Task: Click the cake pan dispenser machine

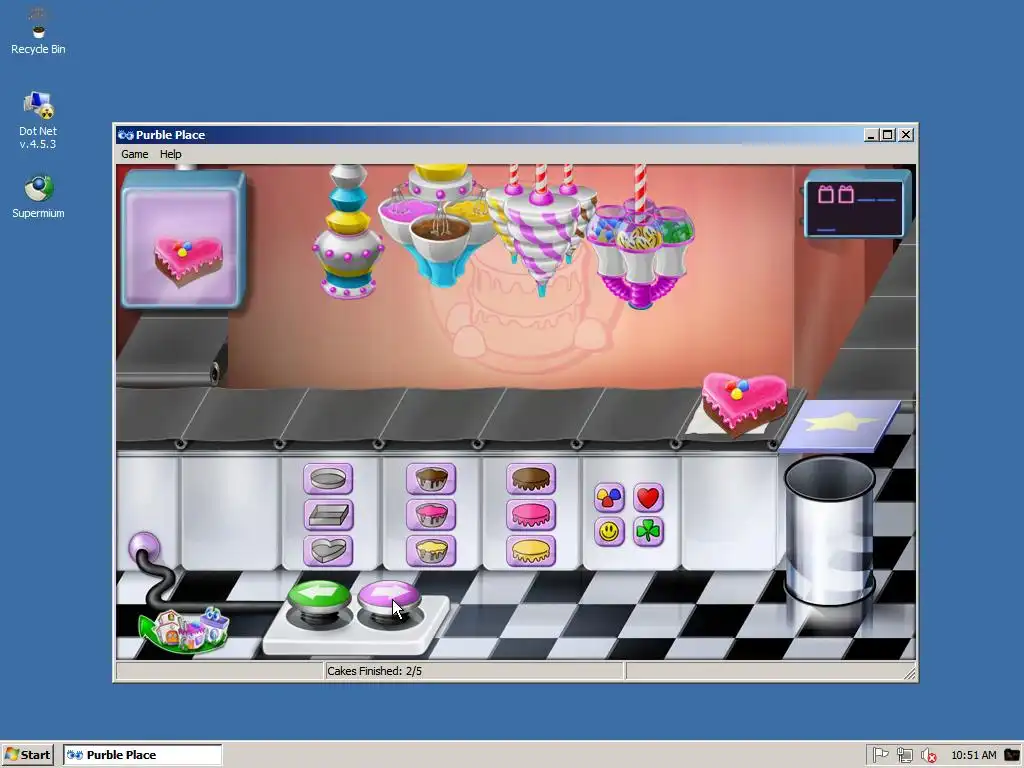Action: pyautogui.click(x=347, y=232)
